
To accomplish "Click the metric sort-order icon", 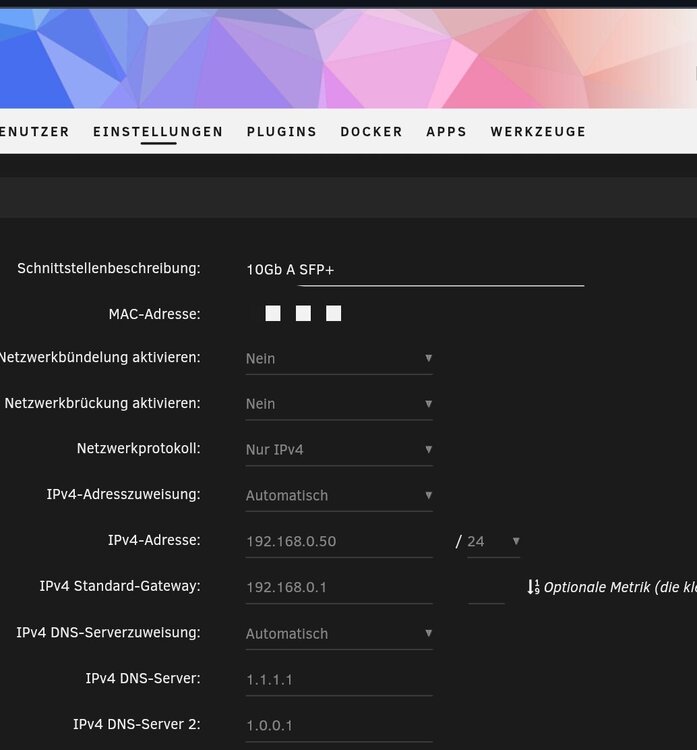I will 533,587.
